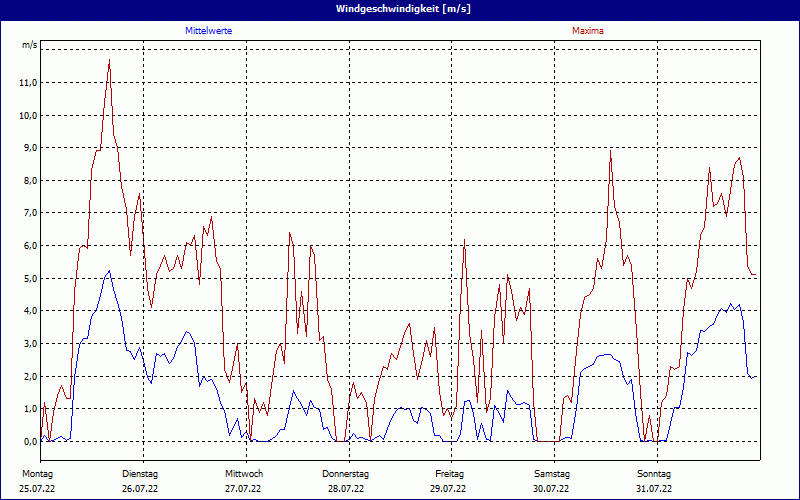This screenshot has width=800, height=500.
Task: Select the Donnerstag day label
Action: click(x=346, y=473)
